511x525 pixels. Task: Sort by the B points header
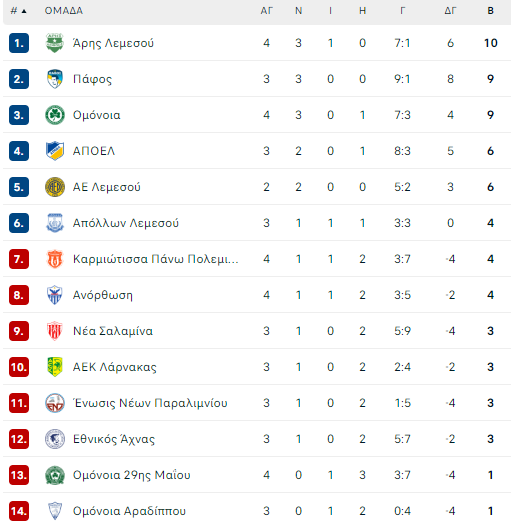490,11
